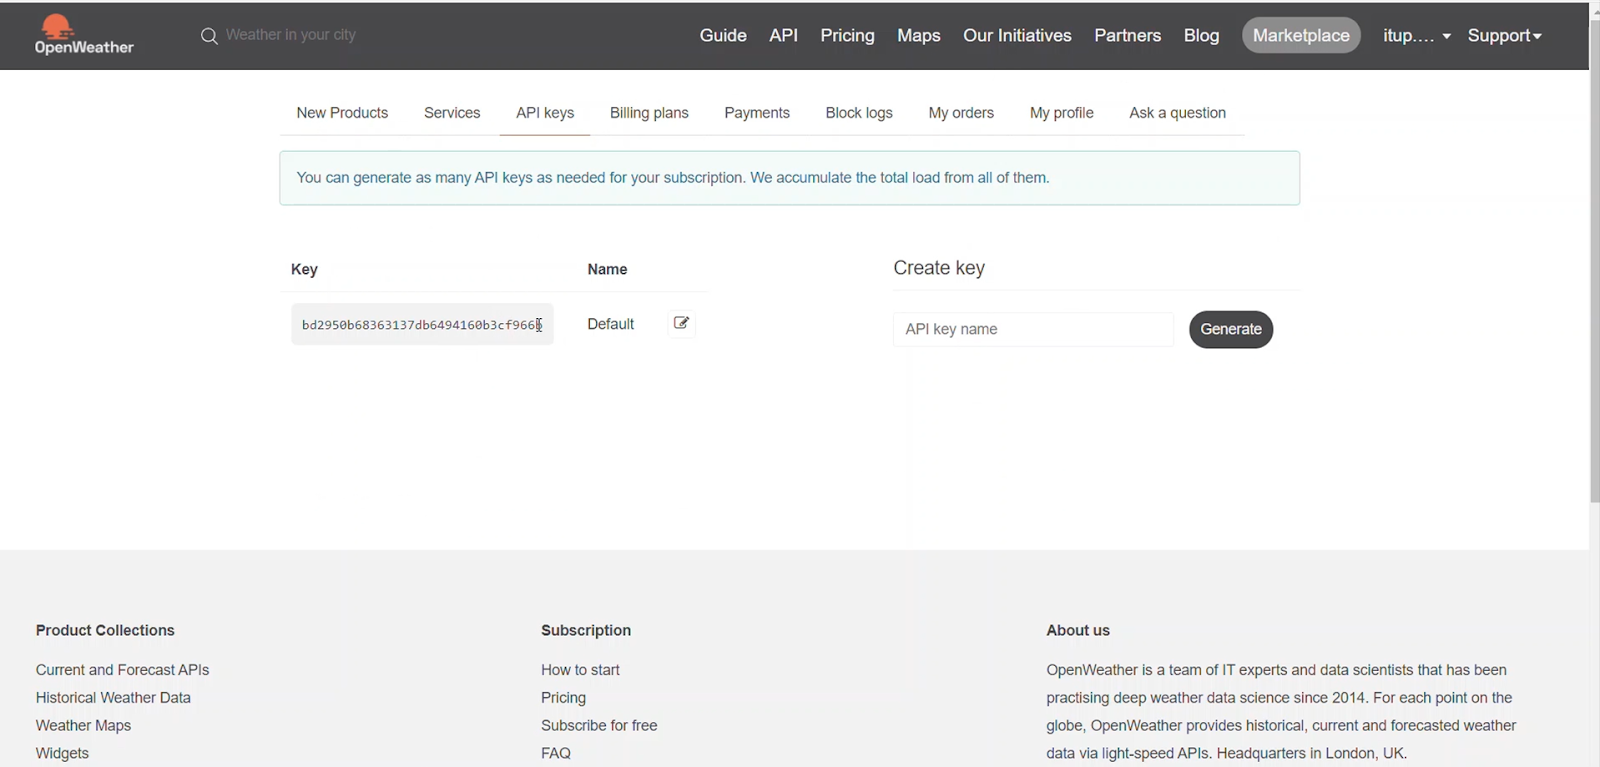
Task: Open How to start footer link
Action: click(x=580, y=670)
